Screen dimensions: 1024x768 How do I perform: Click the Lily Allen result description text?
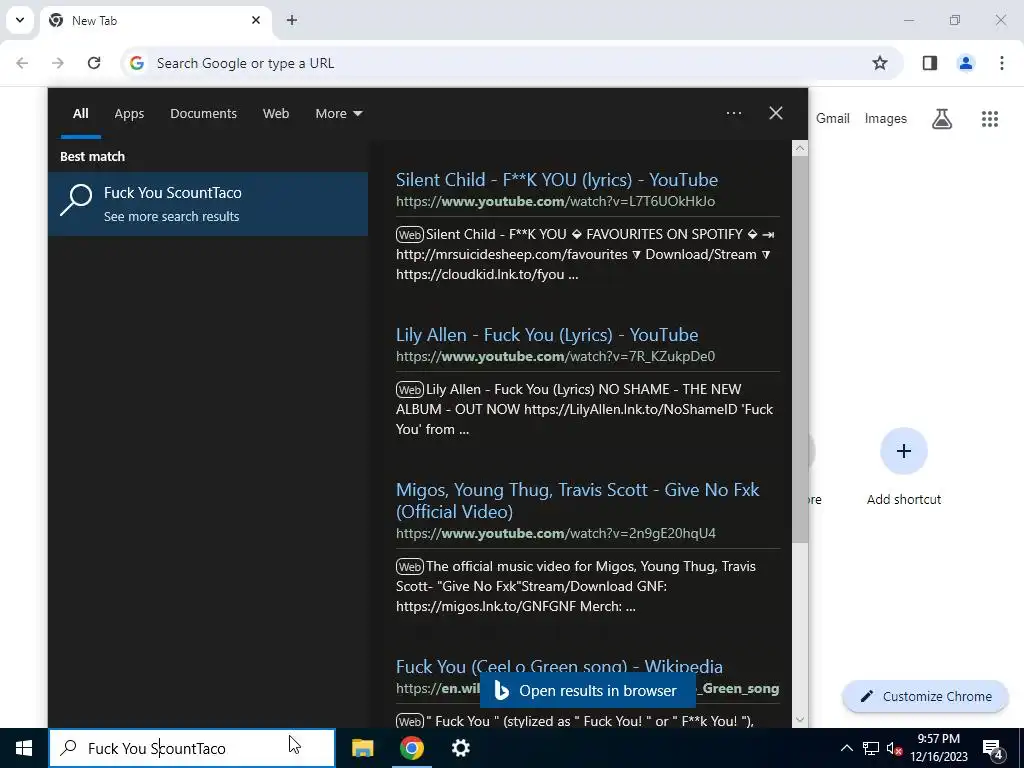pyautogui.click(x=584, y=409)
